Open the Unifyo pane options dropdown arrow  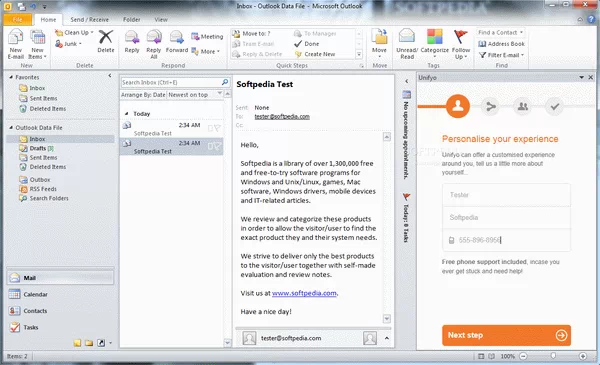(582, 77)
